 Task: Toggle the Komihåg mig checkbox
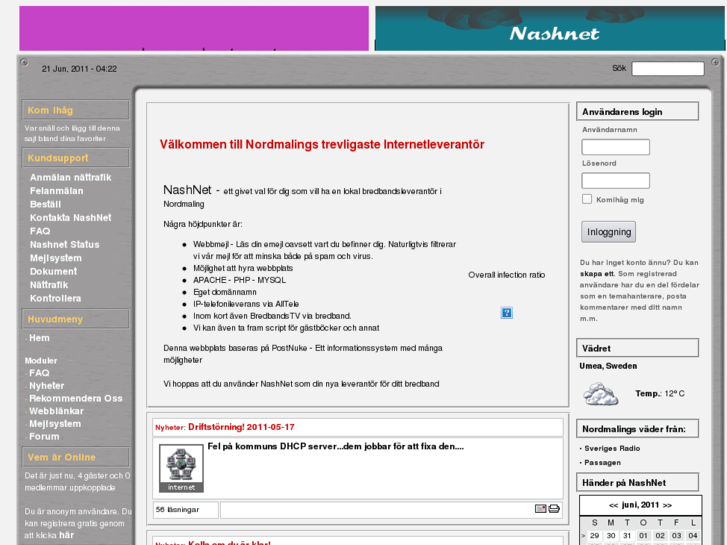[587, 199]
